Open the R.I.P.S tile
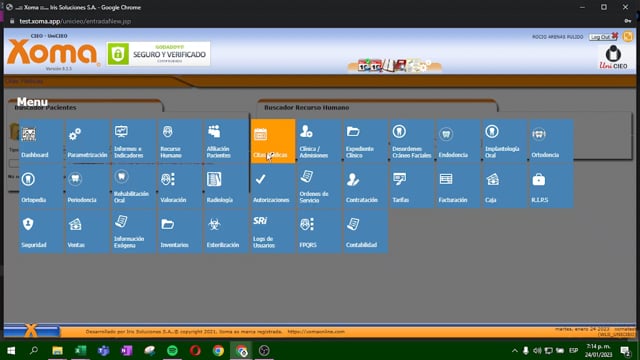 pos(551,186)
